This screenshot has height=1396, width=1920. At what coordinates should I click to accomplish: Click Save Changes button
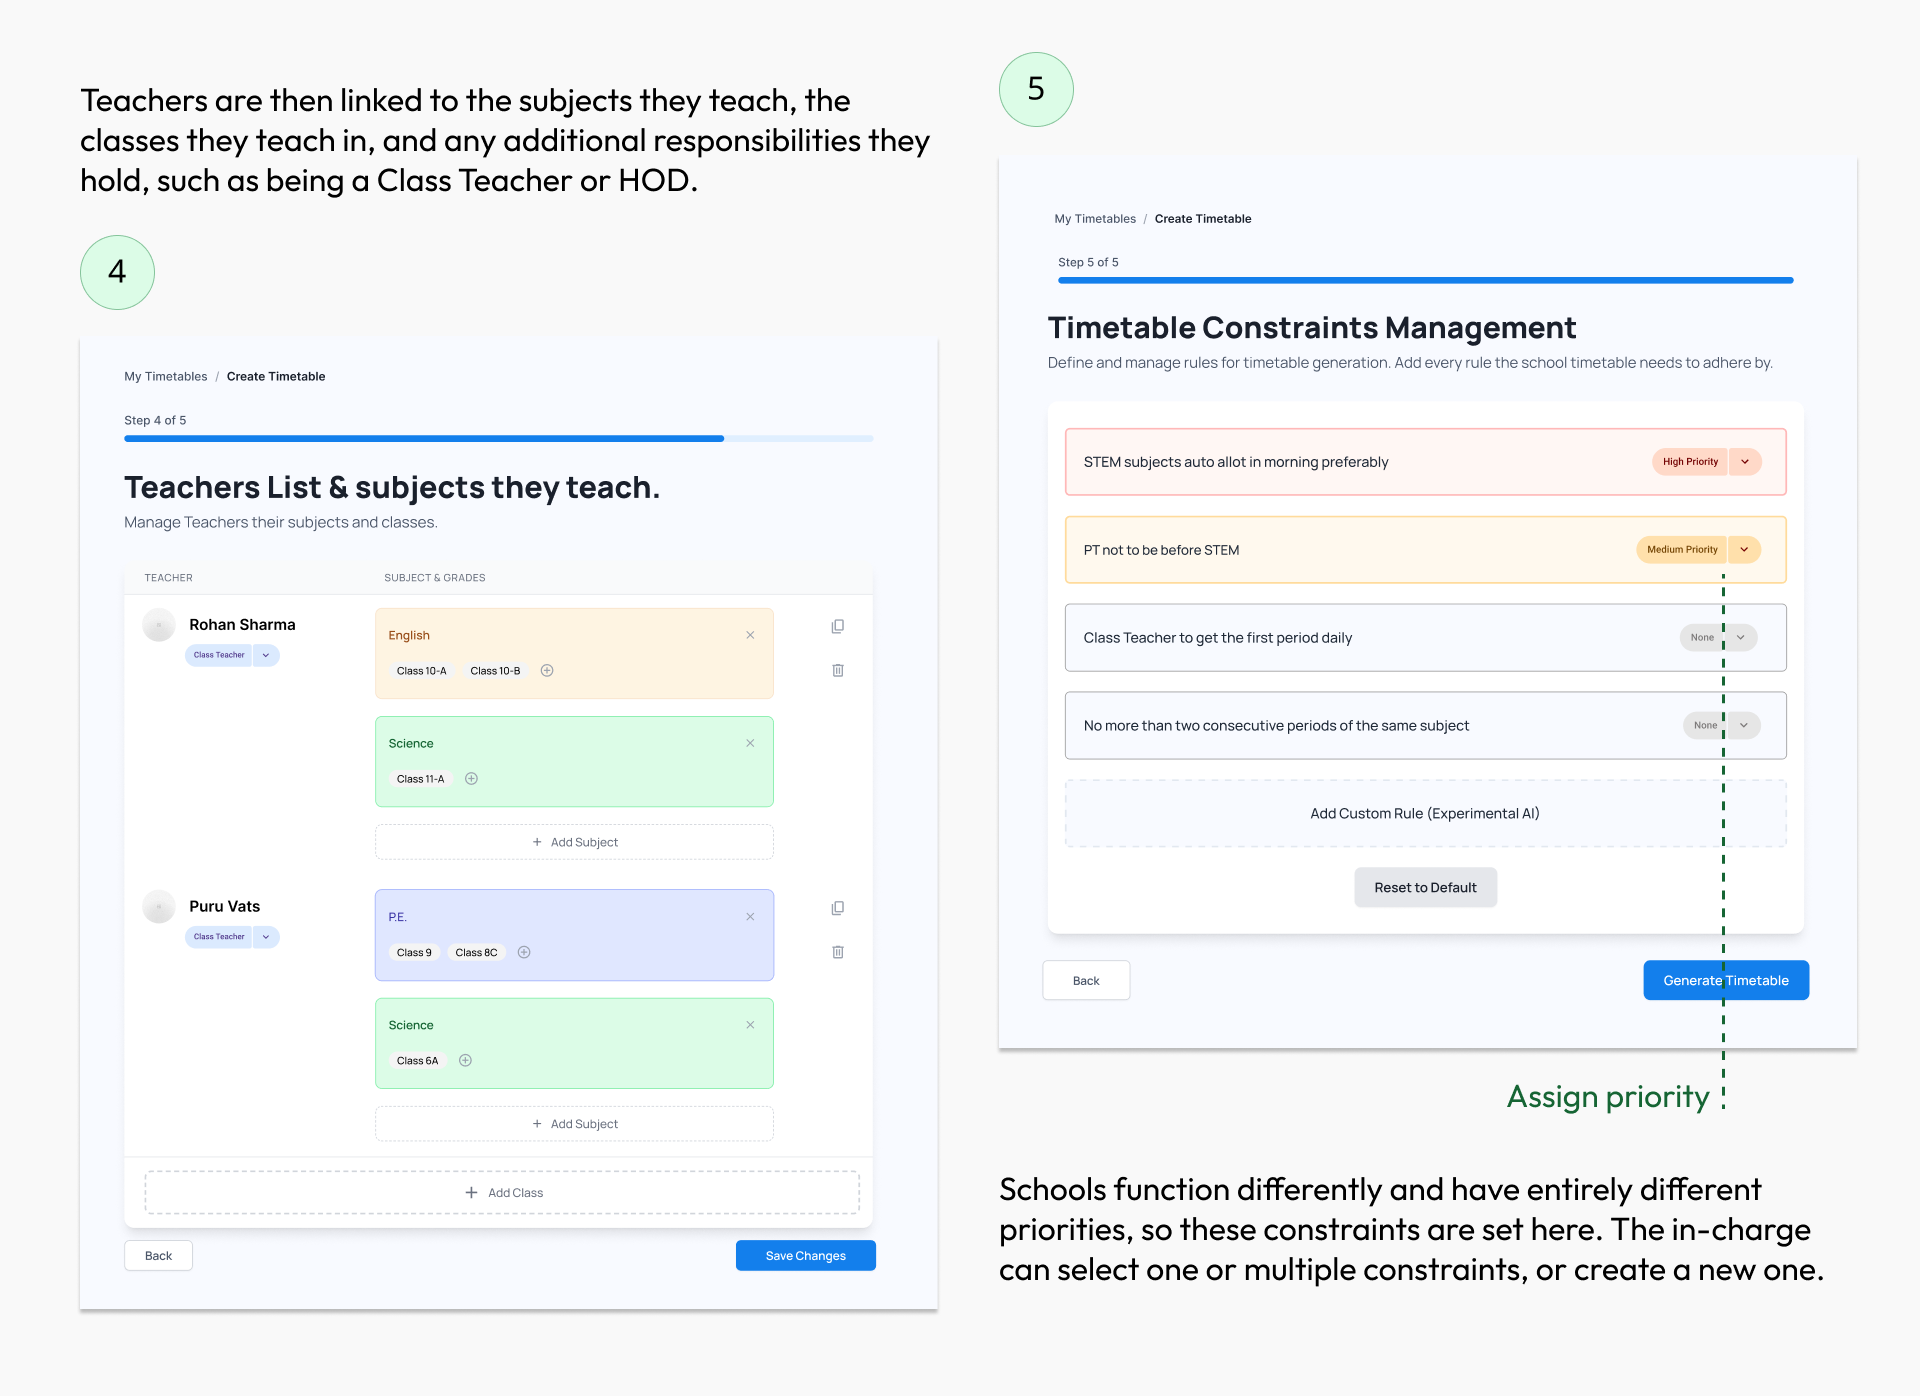pos(806,1256)
